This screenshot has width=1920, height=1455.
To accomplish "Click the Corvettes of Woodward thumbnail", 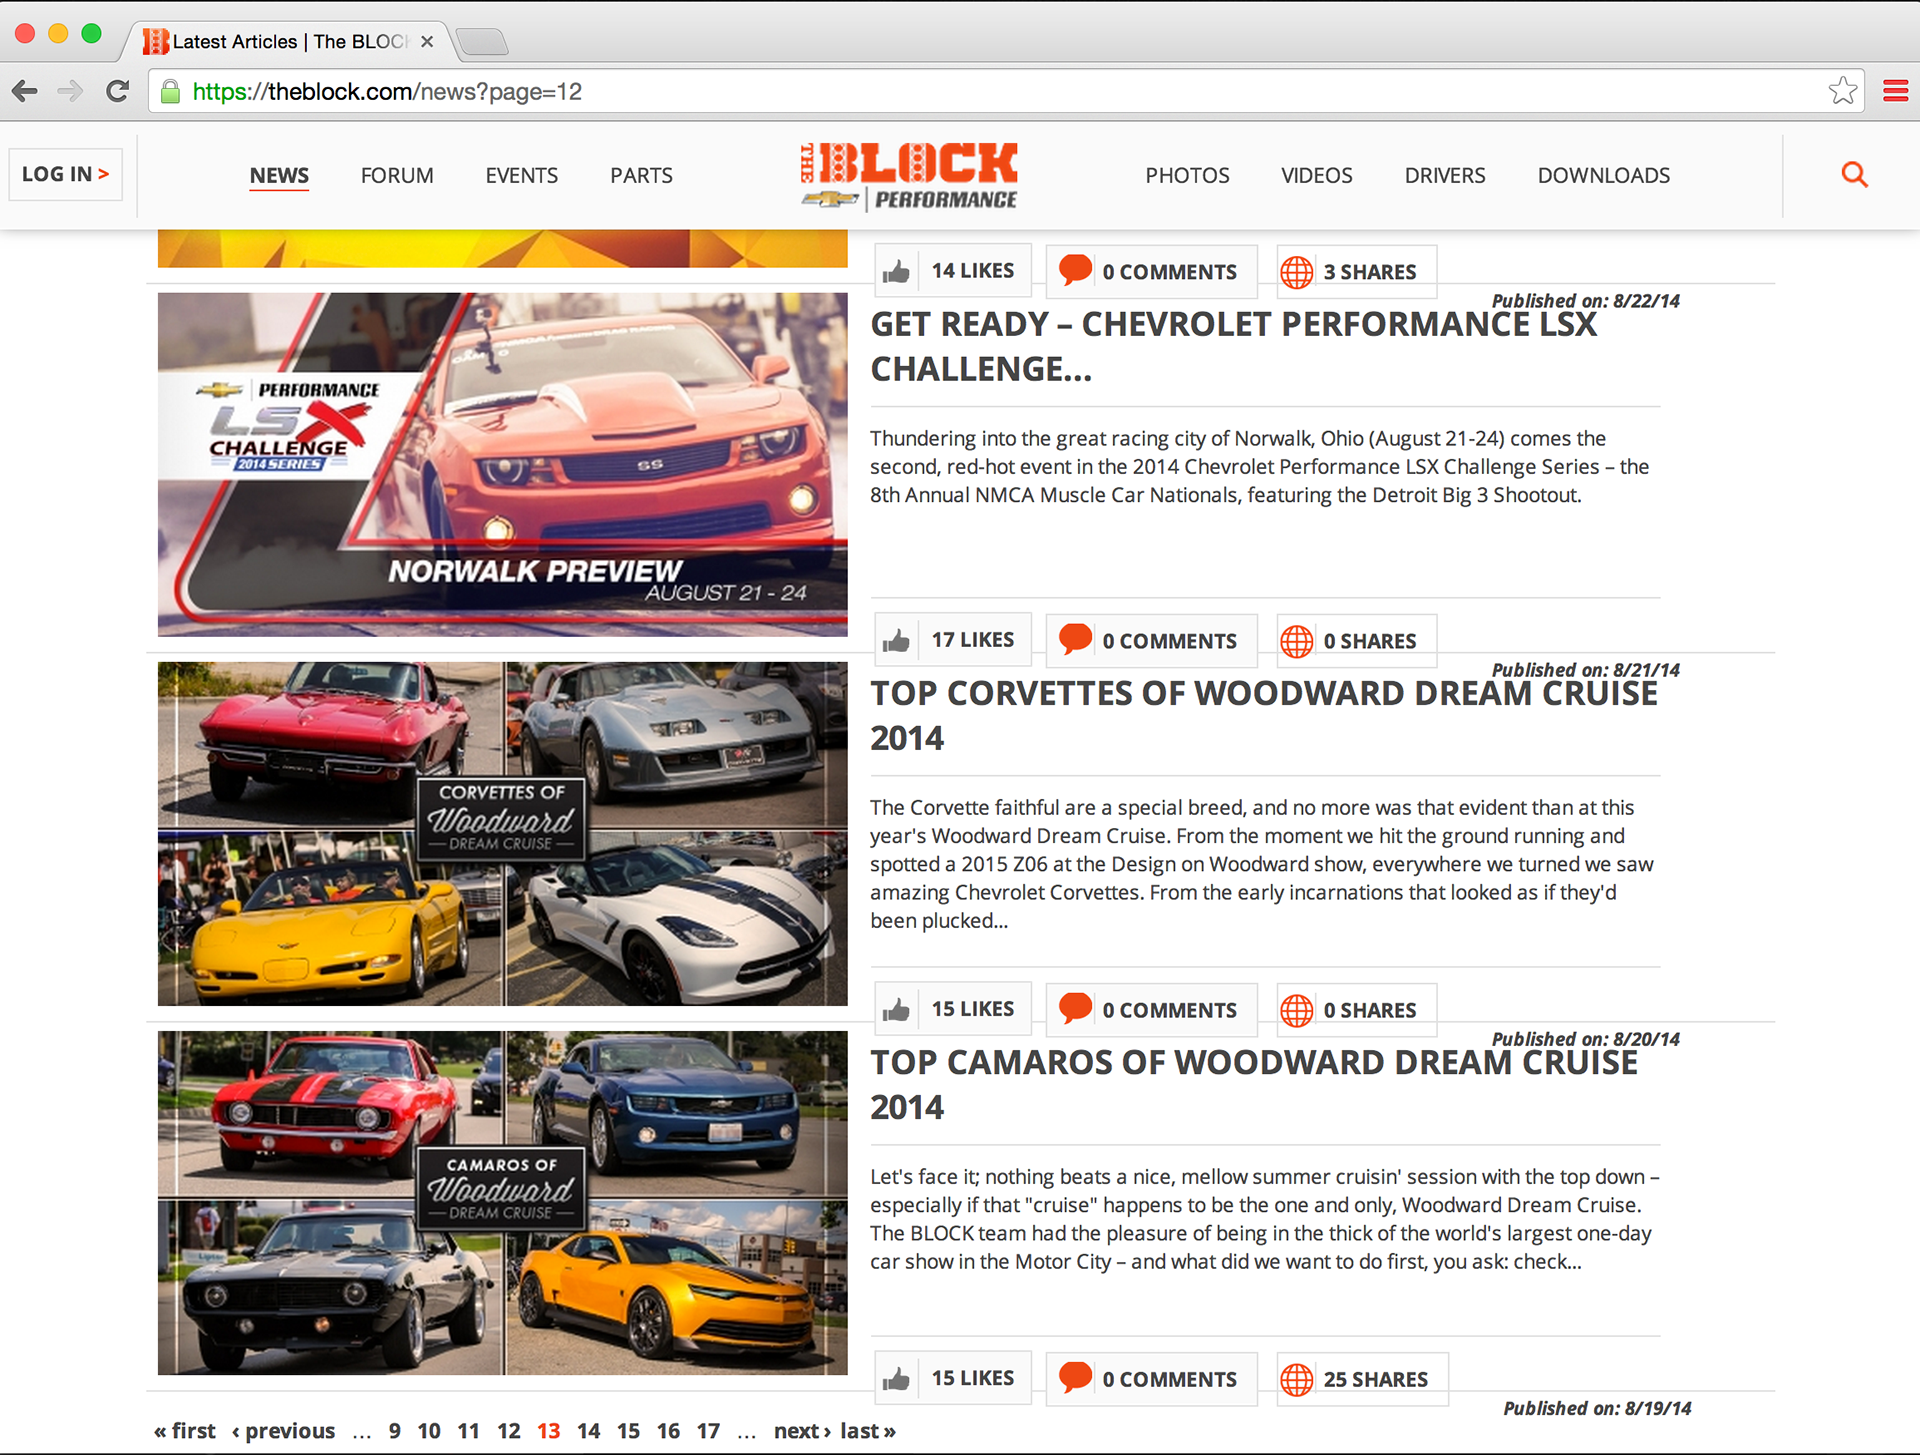I will click(x=502, y=833).
